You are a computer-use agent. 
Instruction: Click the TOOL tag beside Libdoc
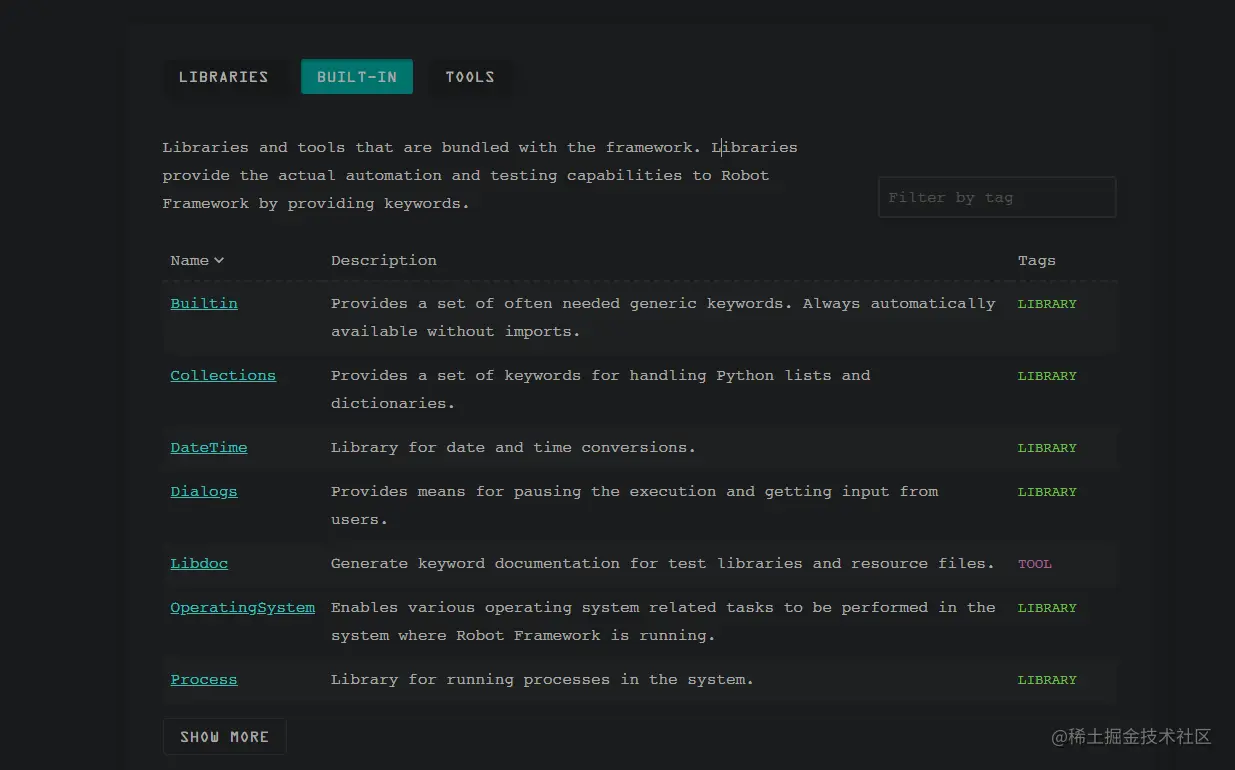pos(1035,564)
